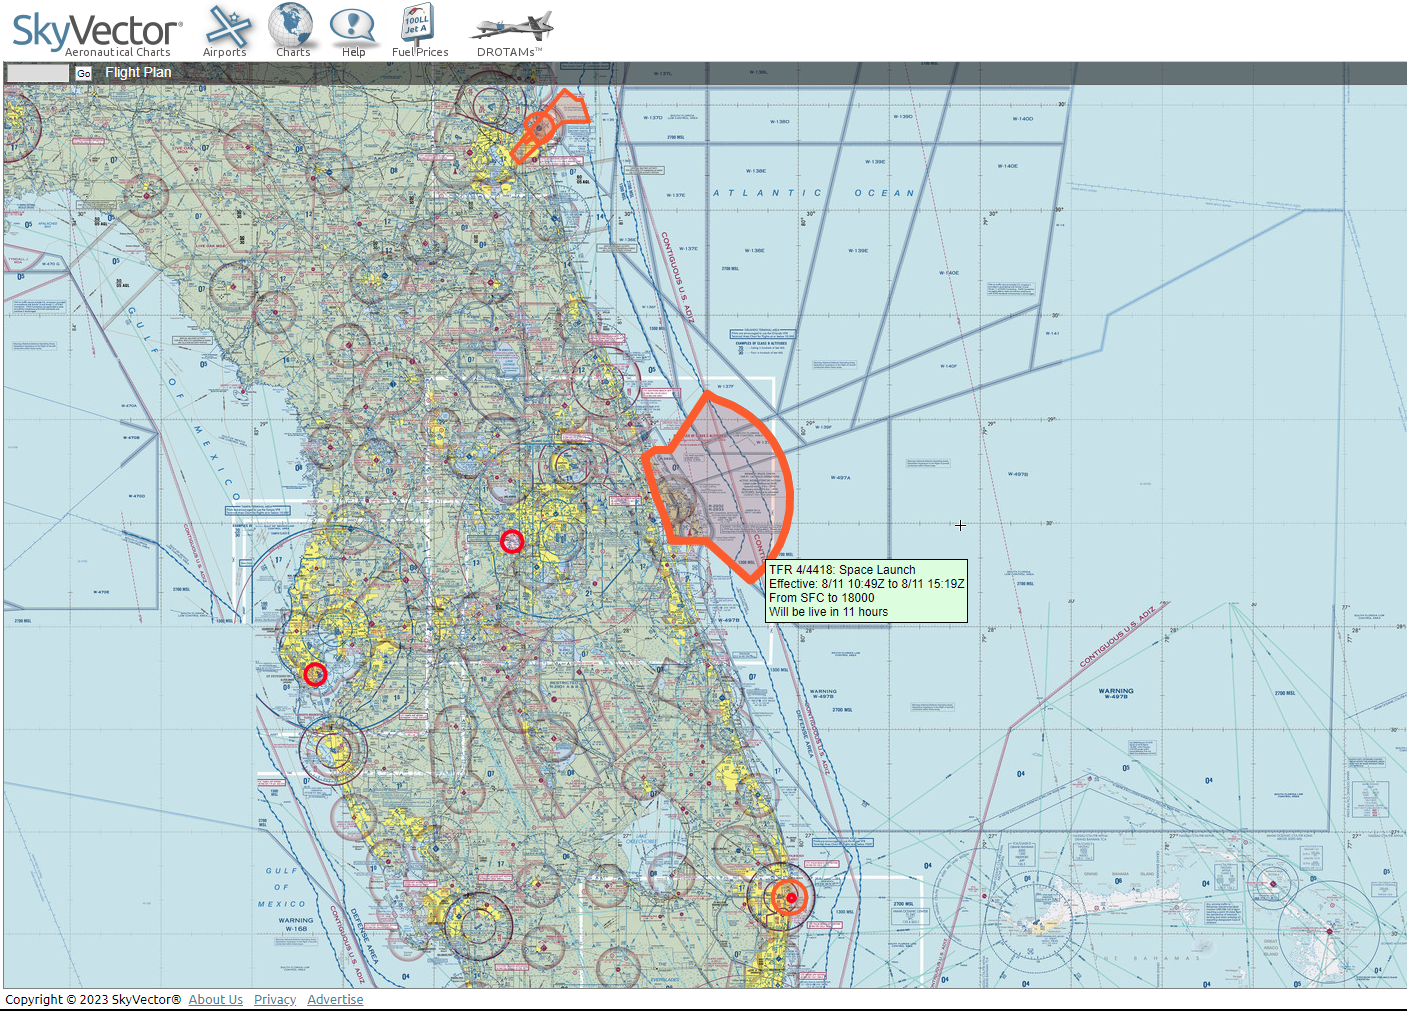
Task: Open the DROTAMs drone icon
Action: (511, 35)
